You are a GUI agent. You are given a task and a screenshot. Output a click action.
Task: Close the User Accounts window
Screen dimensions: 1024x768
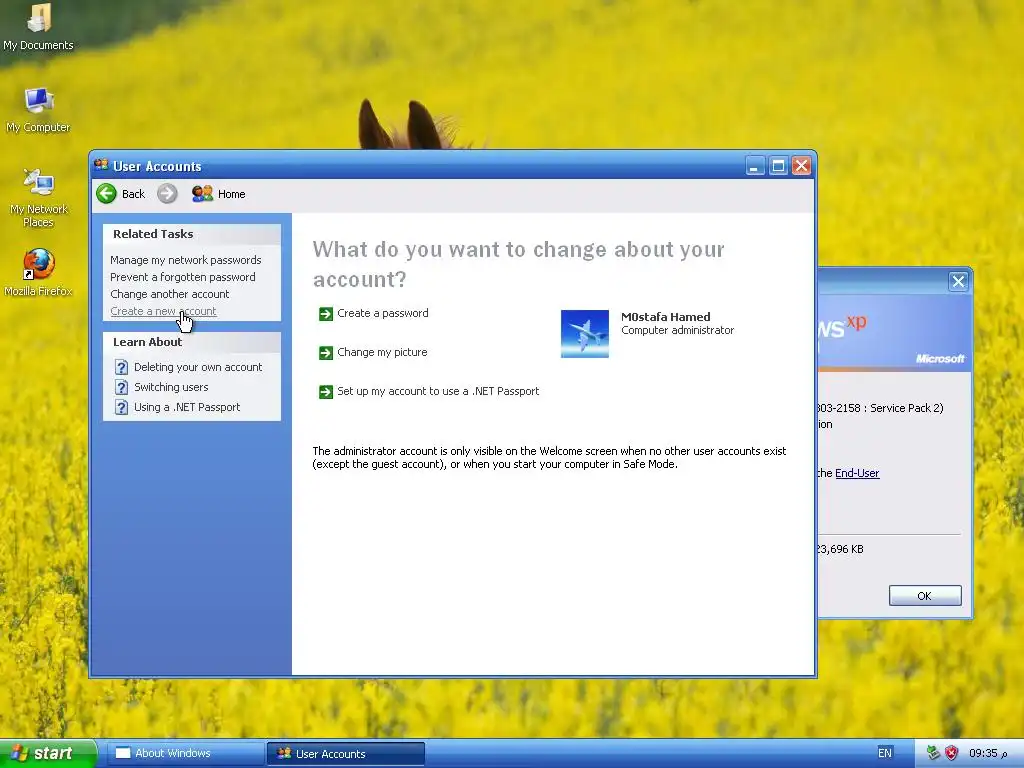801,166
